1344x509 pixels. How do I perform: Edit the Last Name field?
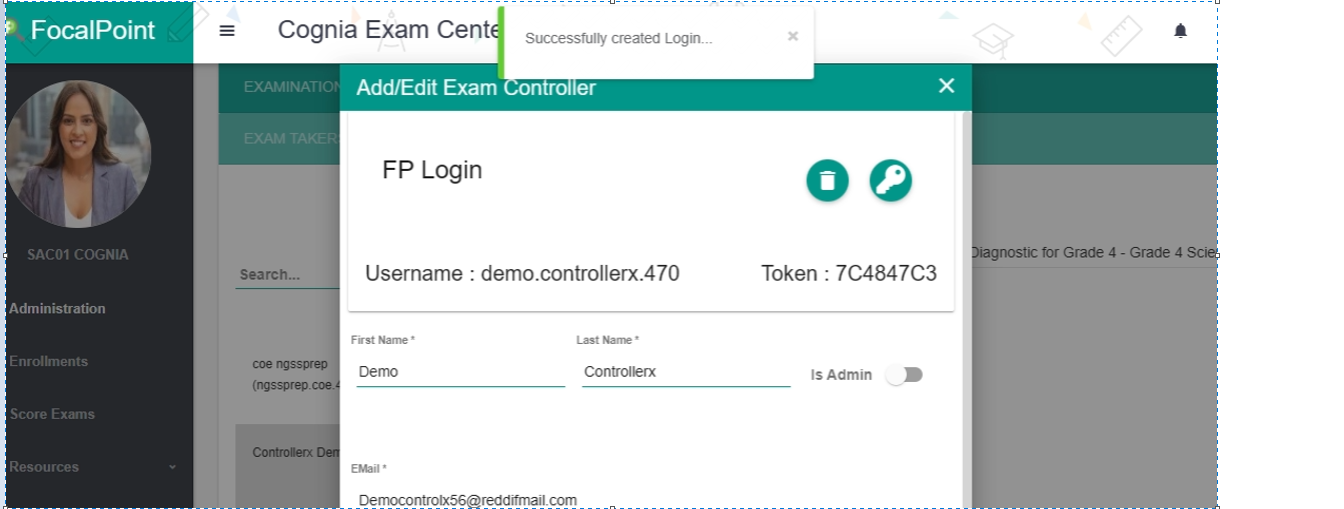pyautogui.click(x=686, y=372)
